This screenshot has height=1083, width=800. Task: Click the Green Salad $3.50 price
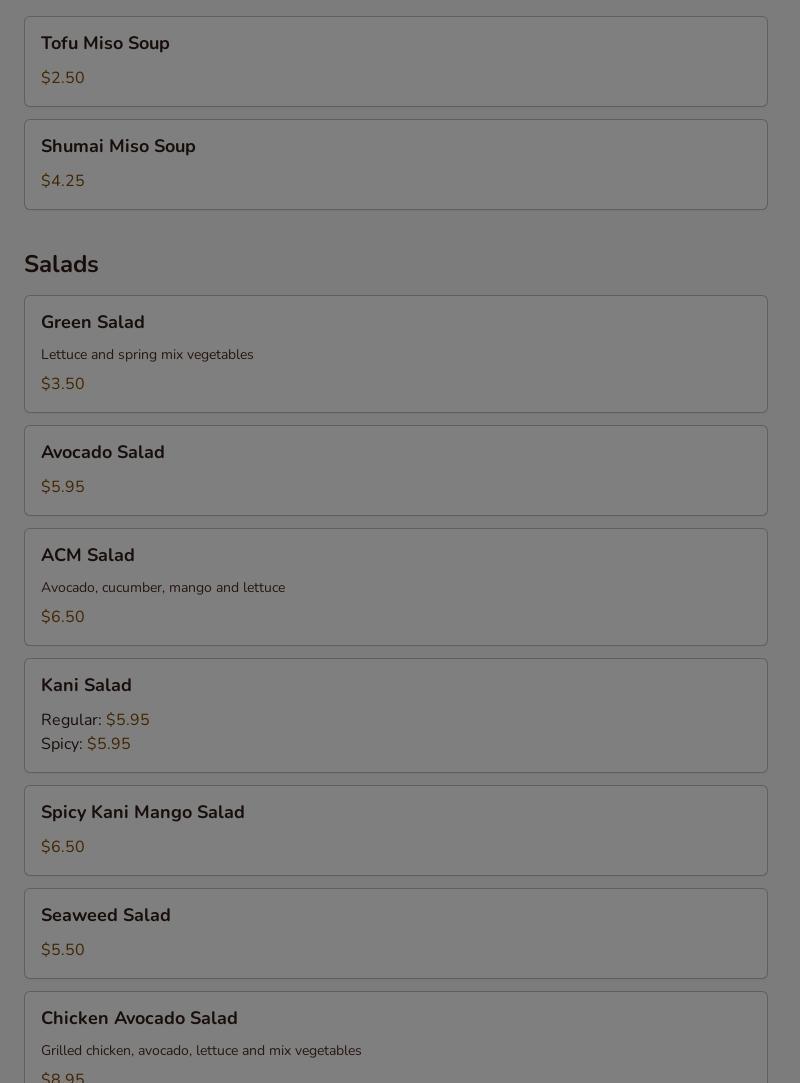pyautogui.click(x=63, y=384)
